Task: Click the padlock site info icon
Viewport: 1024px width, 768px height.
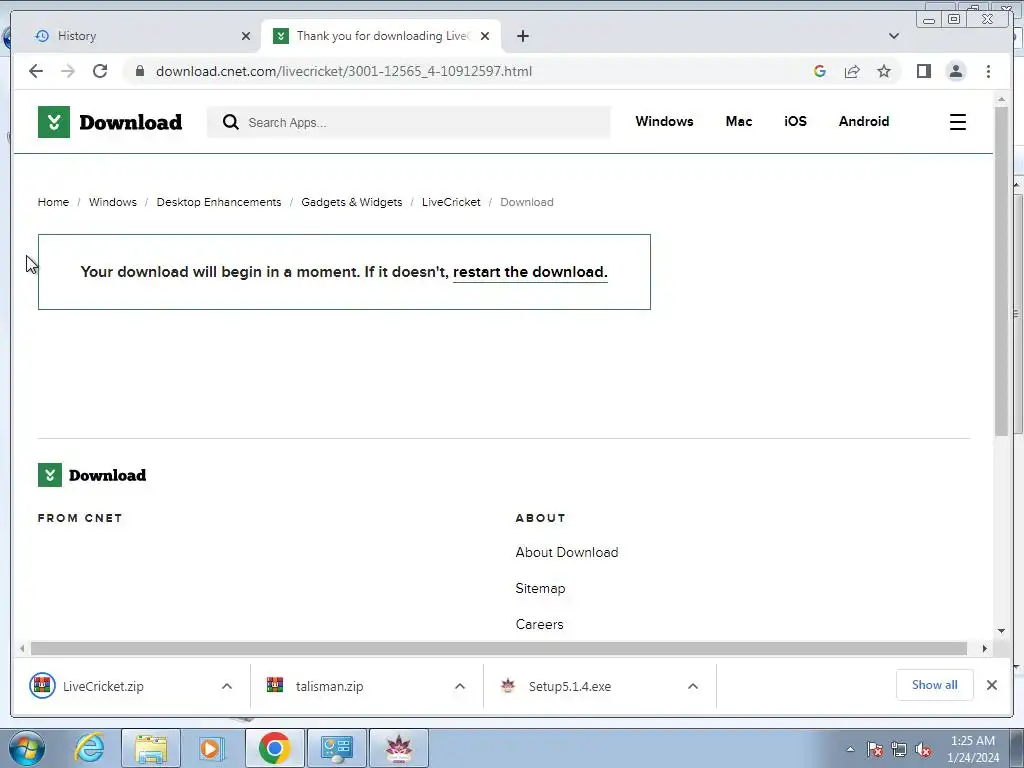Action: pyautogui.click(x=140, y=71)
